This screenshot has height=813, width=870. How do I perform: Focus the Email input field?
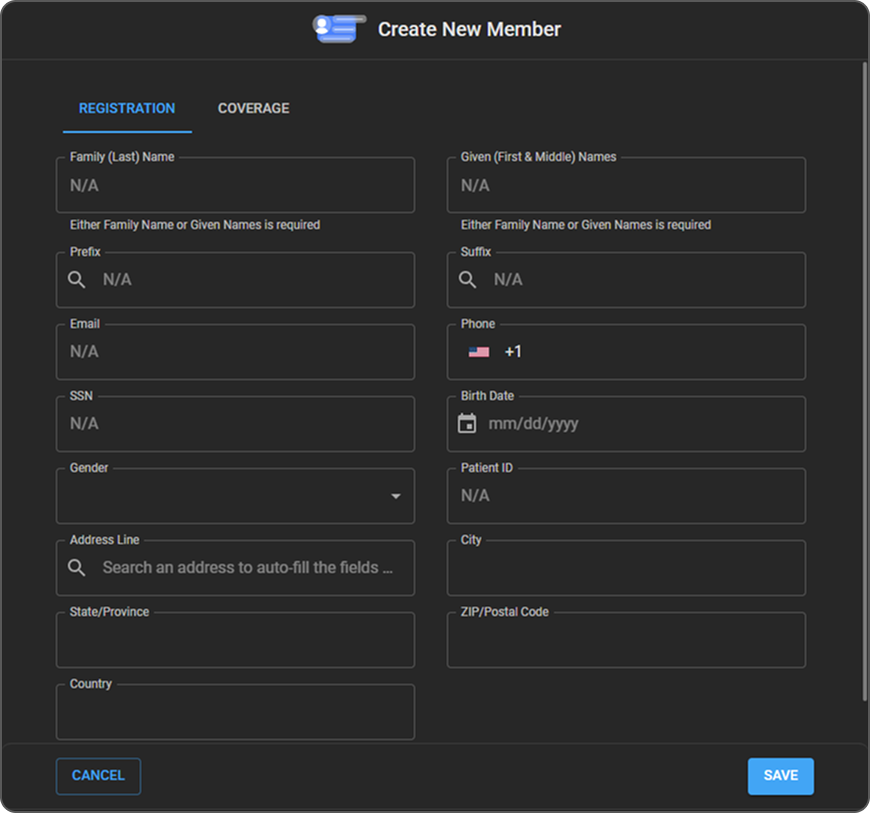pos(235,352)
